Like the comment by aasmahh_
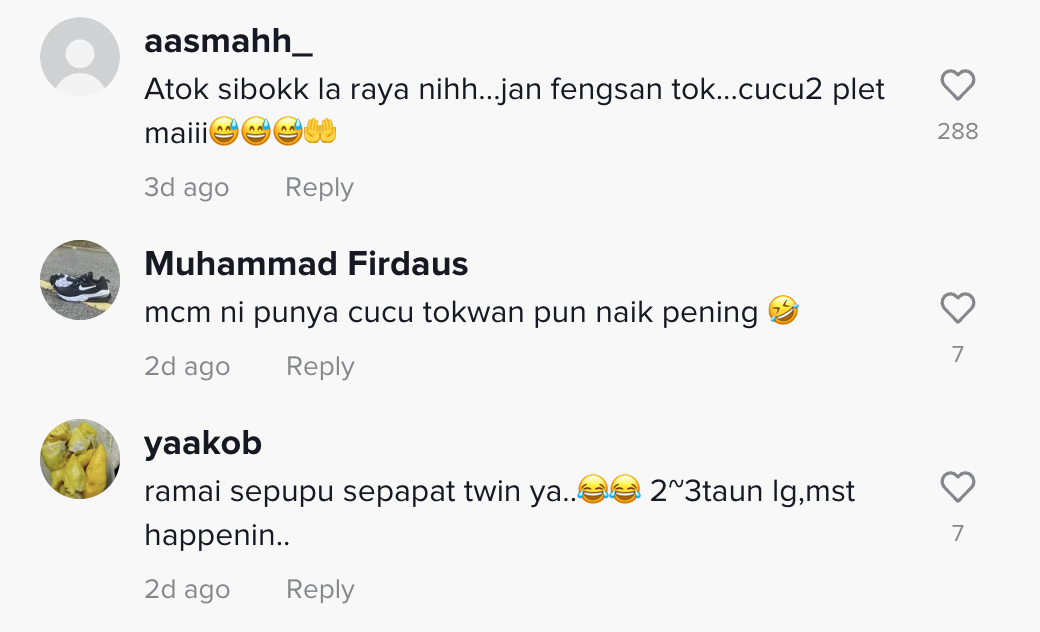 coord(958,85)
